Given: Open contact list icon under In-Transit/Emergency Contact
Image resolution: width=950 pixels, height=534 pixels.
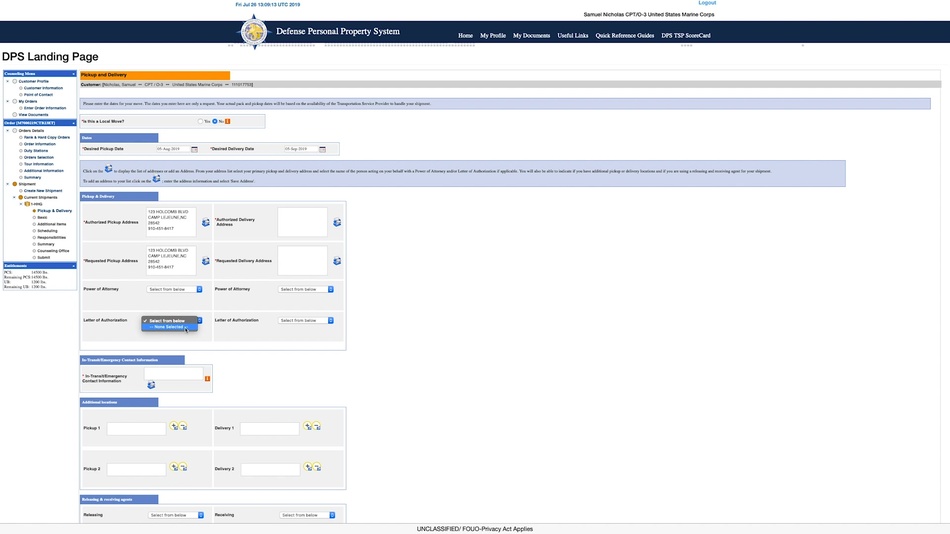Looking at the screenshot, I should tap(151, 385).
